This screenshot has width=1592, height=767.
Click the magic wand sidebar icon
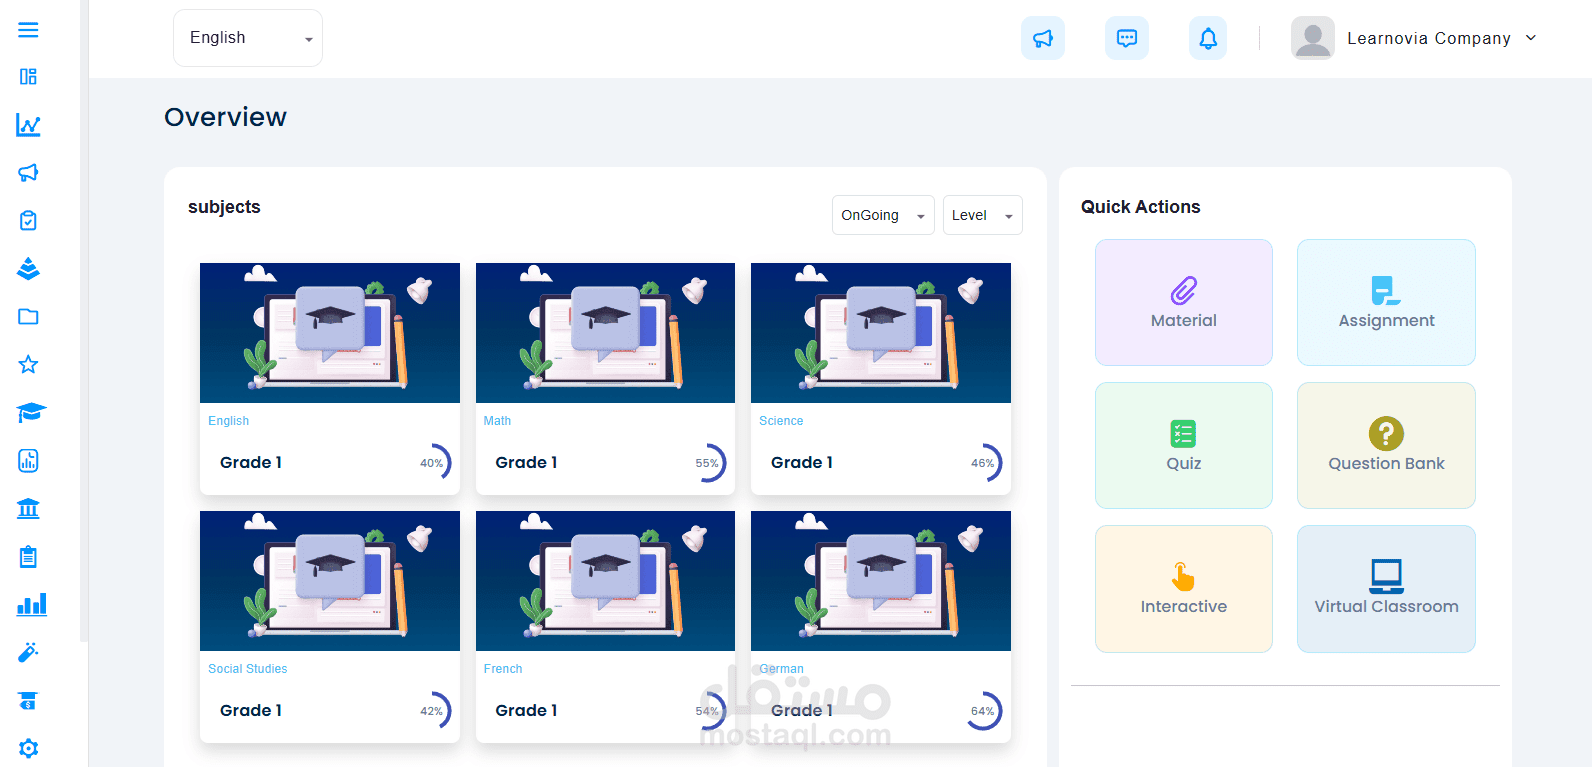28,653
